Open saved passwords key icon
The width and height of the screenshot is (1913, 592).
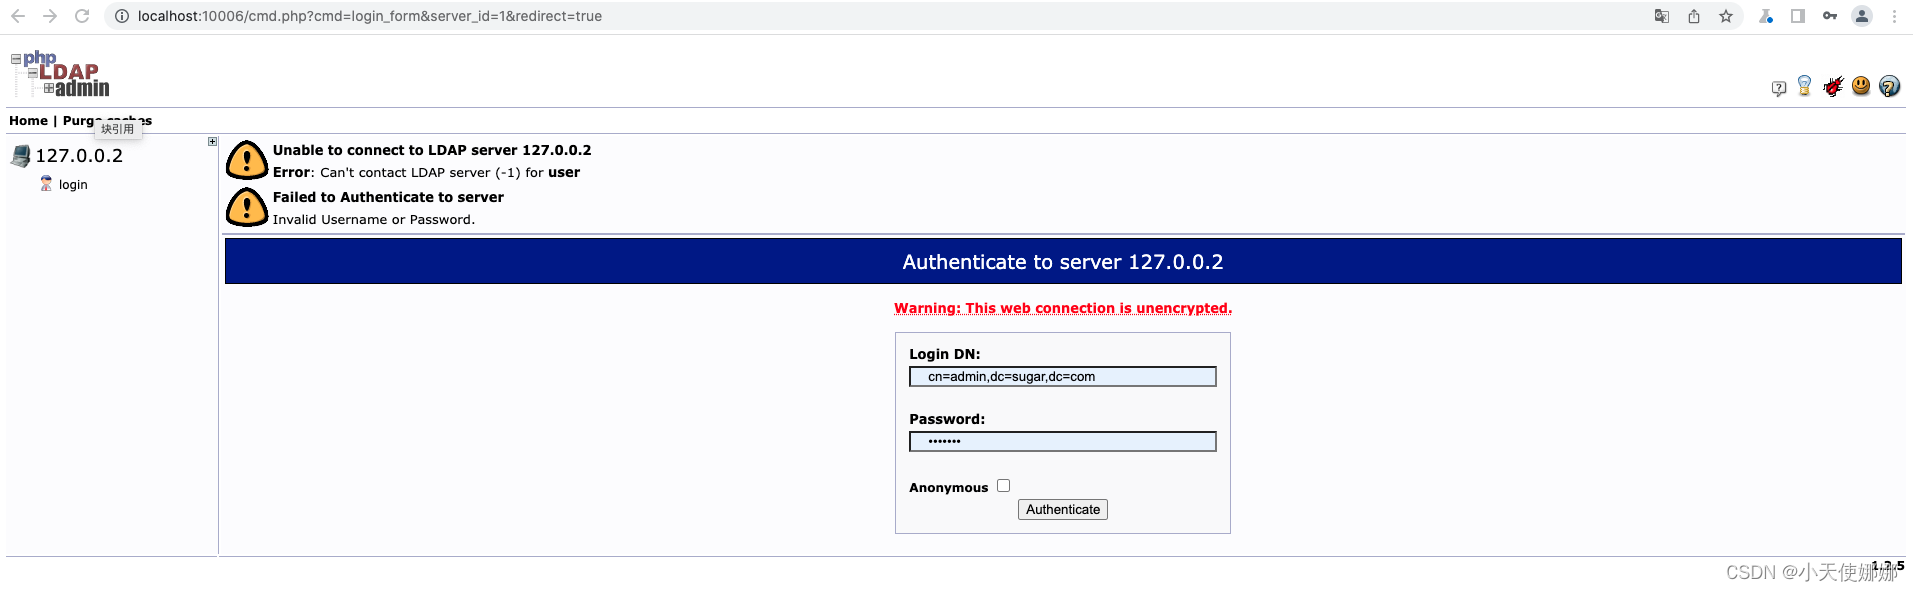point(1830,16)
